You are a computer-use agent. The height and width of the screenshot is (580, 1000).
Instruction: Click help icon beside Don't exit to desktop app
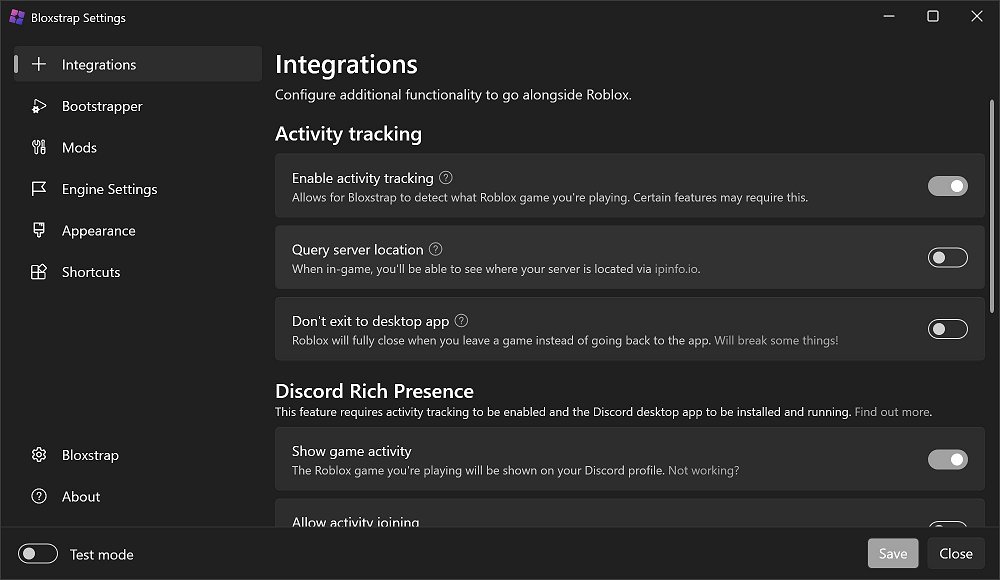click(461, 321)
